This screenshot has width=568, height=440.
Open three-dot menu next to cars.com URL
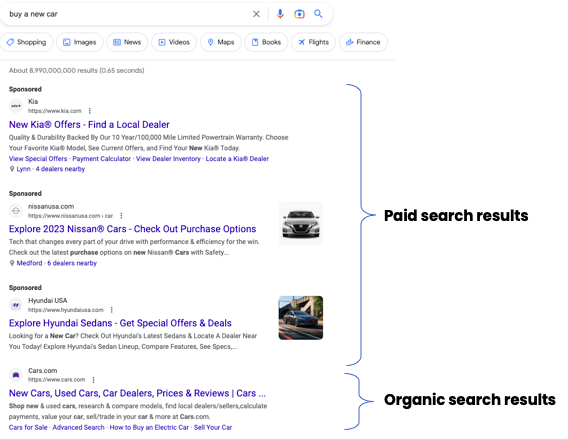(x=93, y=380)
